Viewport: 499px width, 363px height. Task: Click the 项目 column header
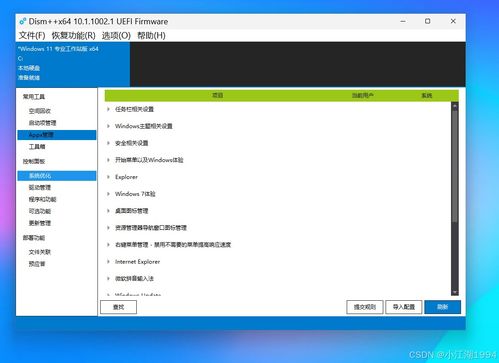218,95
